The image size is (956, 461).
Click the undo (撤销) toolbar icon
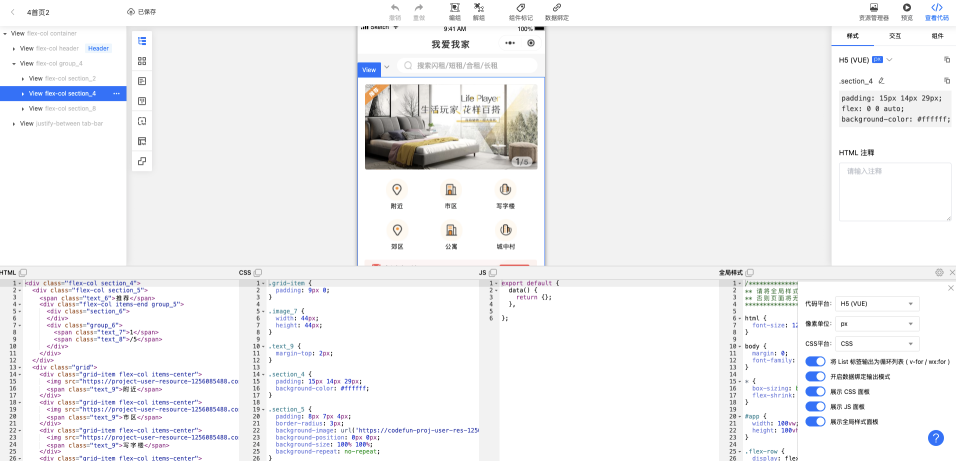[395, 8]
